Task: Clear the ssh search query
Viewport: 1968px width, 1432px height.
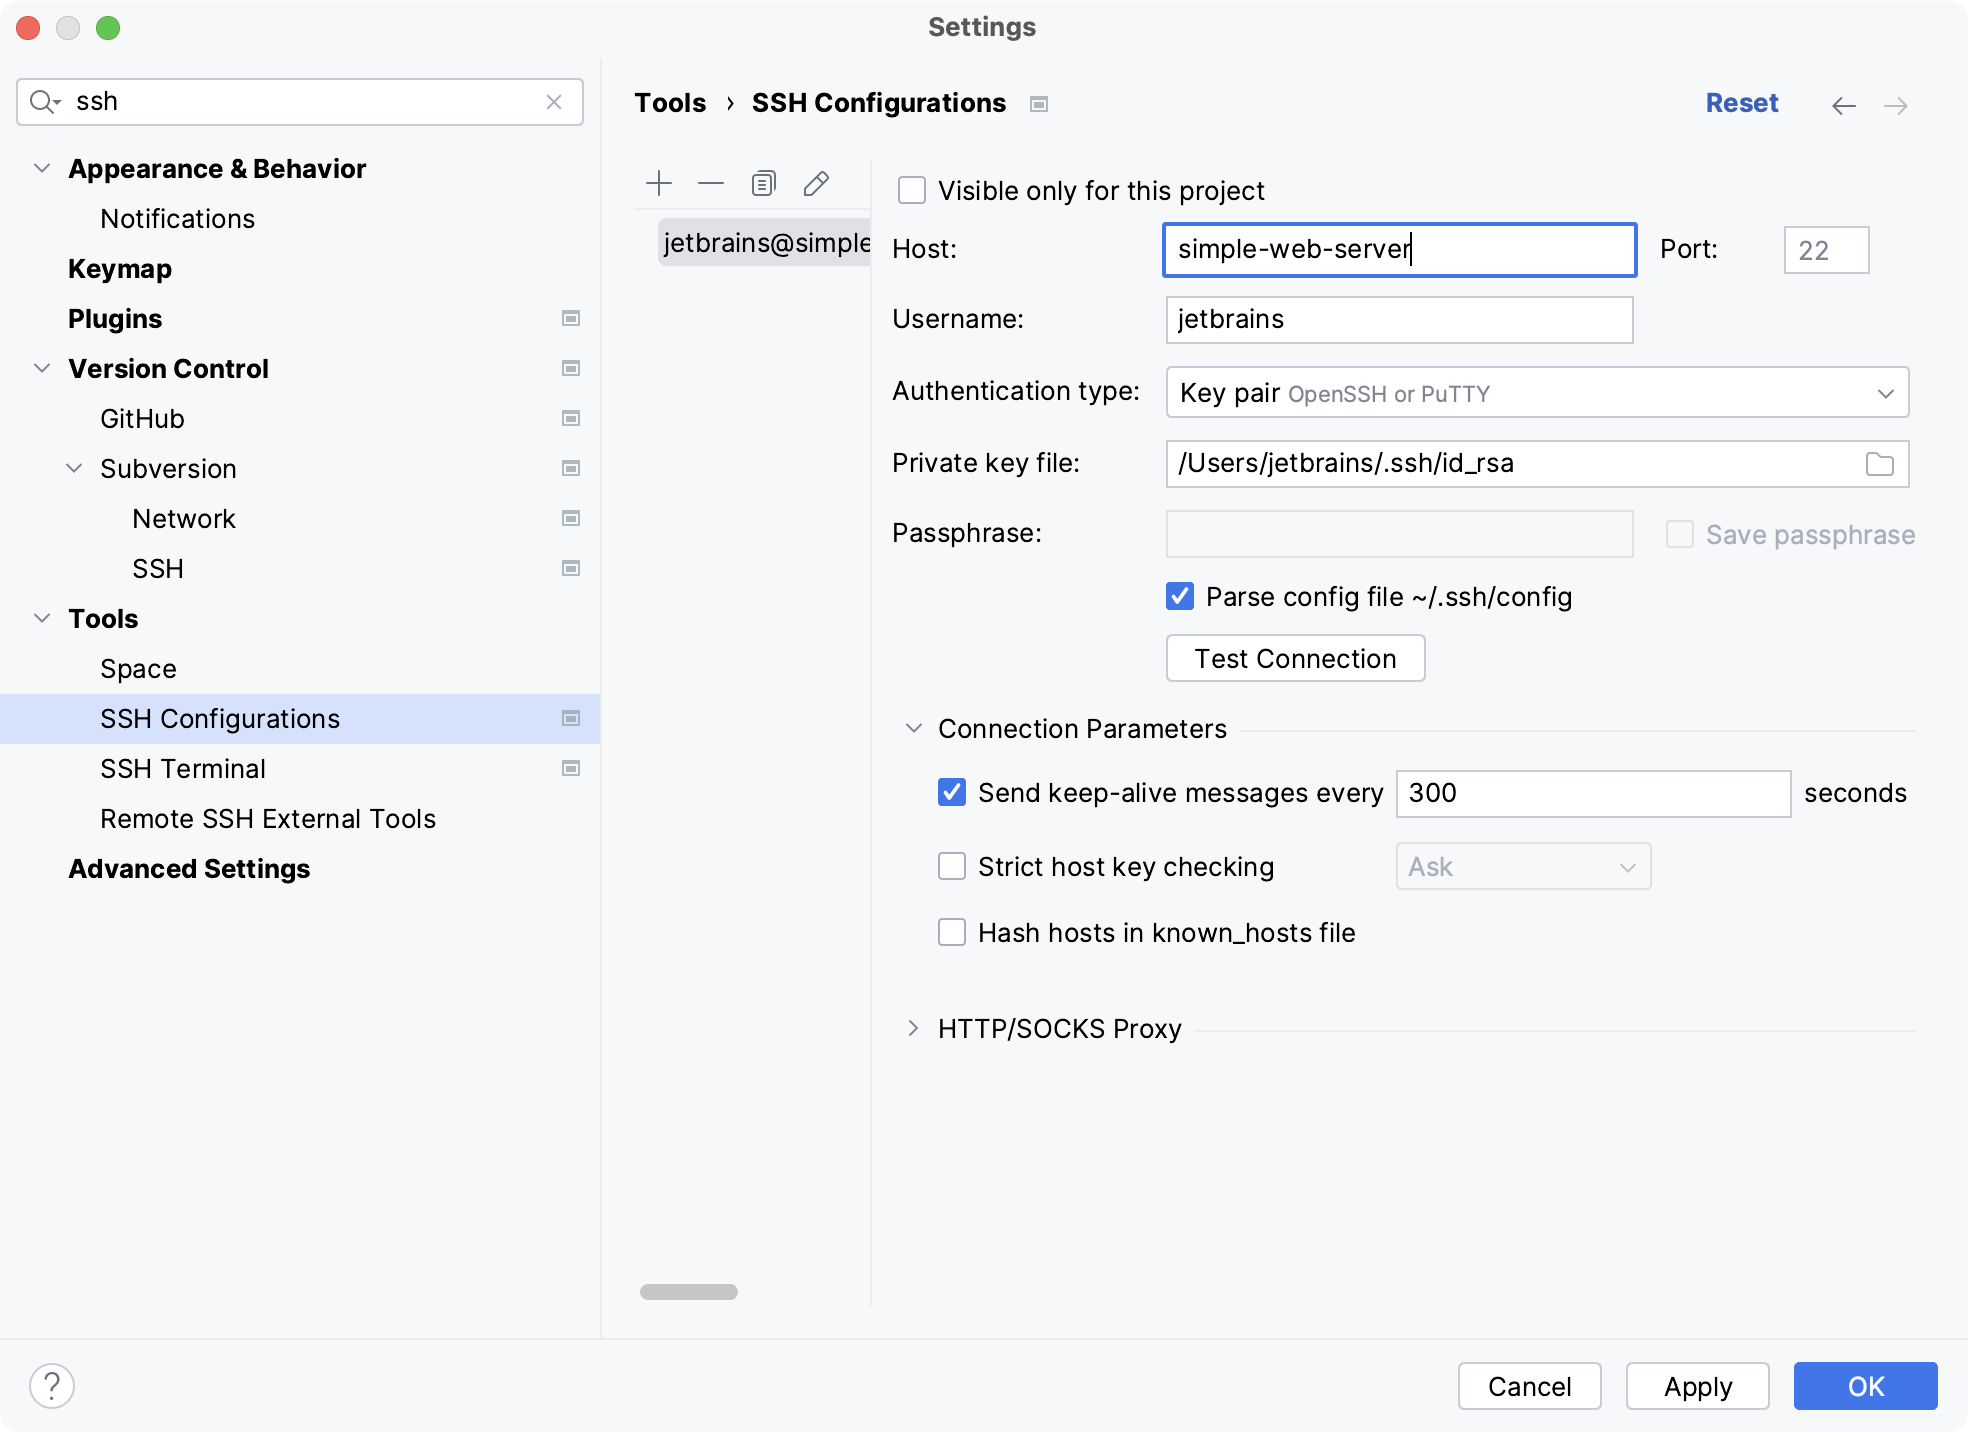Action: coord(554,101)
